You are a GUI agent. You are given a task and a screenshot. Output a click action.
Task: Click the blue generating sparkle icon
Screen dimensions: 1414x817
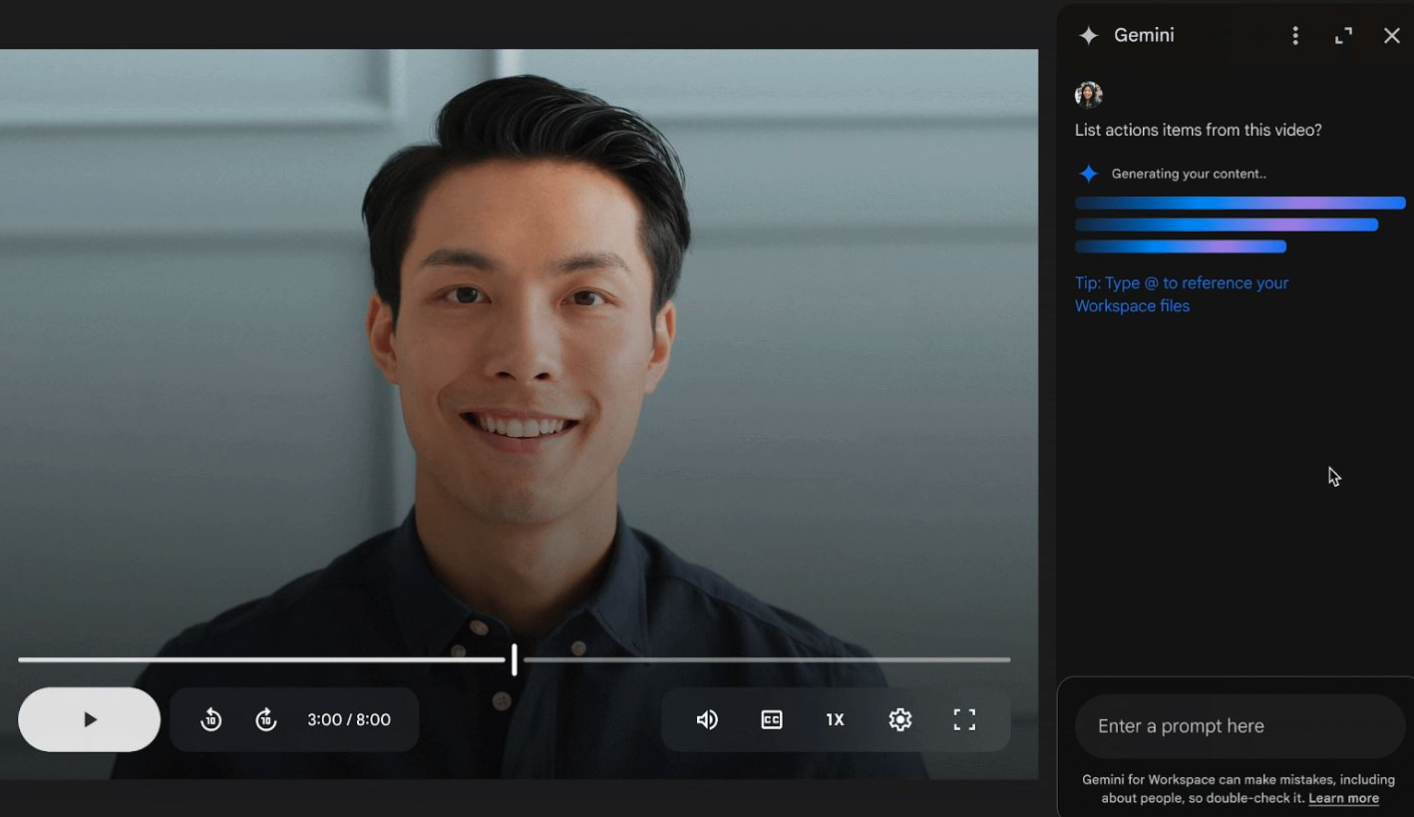click(1089, 174)
